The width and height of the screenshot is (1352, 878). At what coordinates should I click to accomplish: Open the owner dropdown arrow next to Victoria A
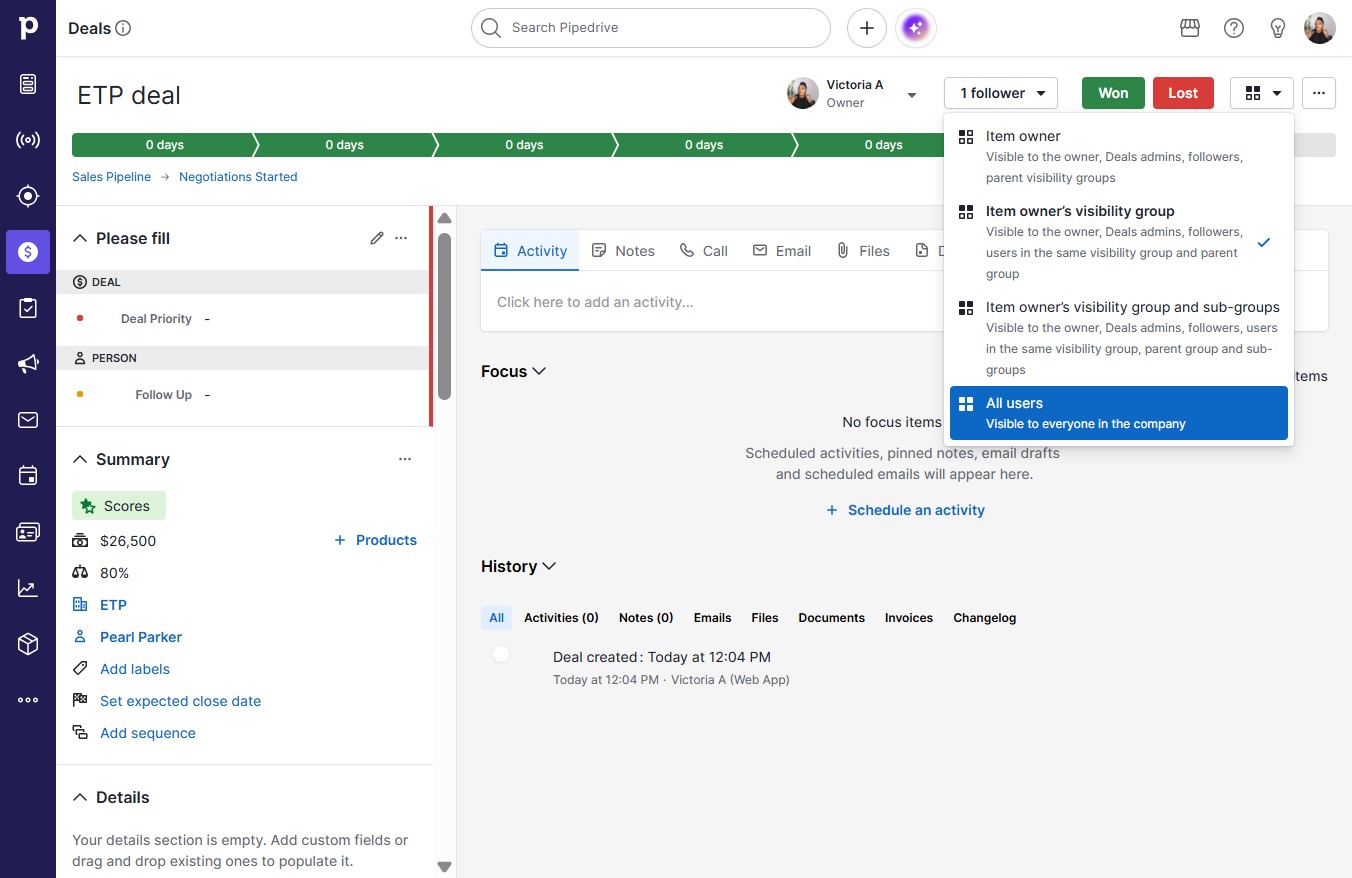[x=912, y=95]
